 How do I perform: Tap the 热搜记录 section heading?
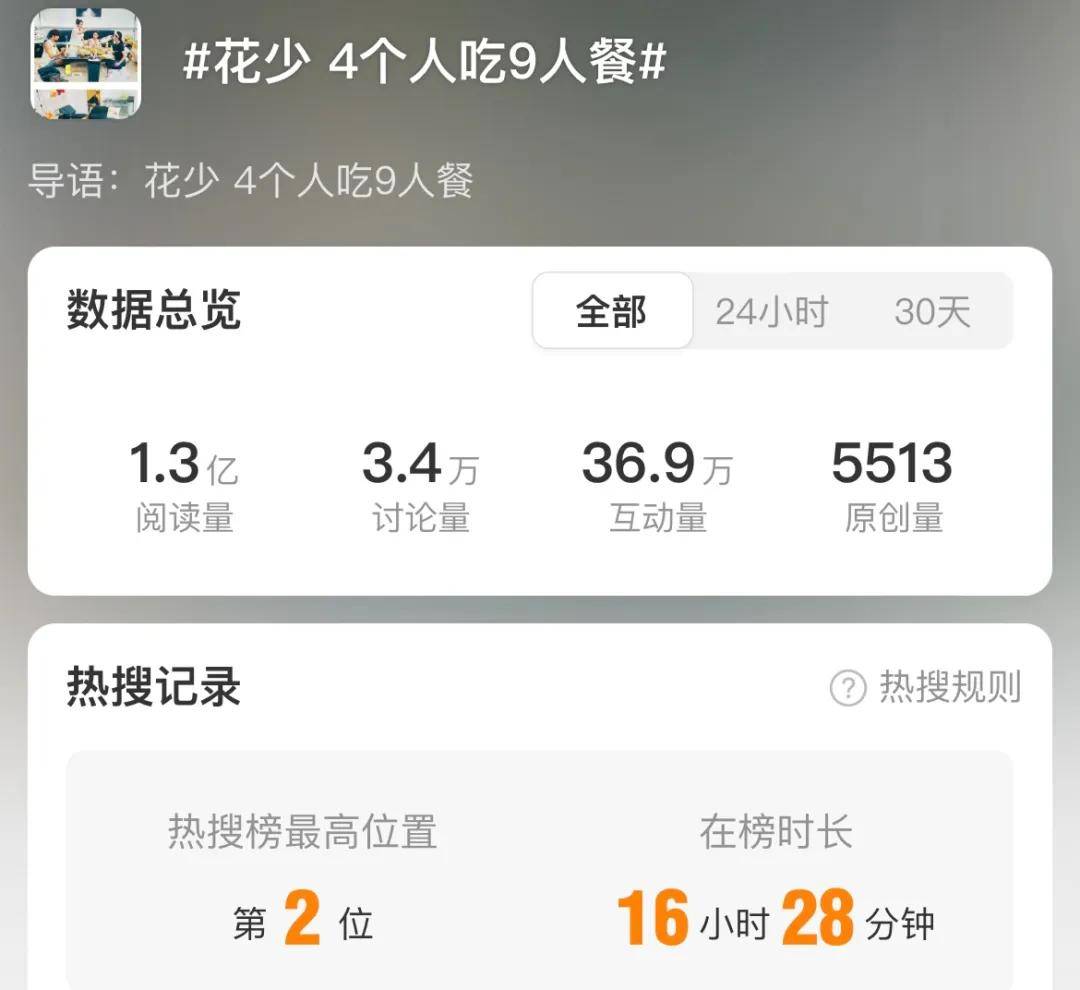pyautogui.click(x=154, y=686)
